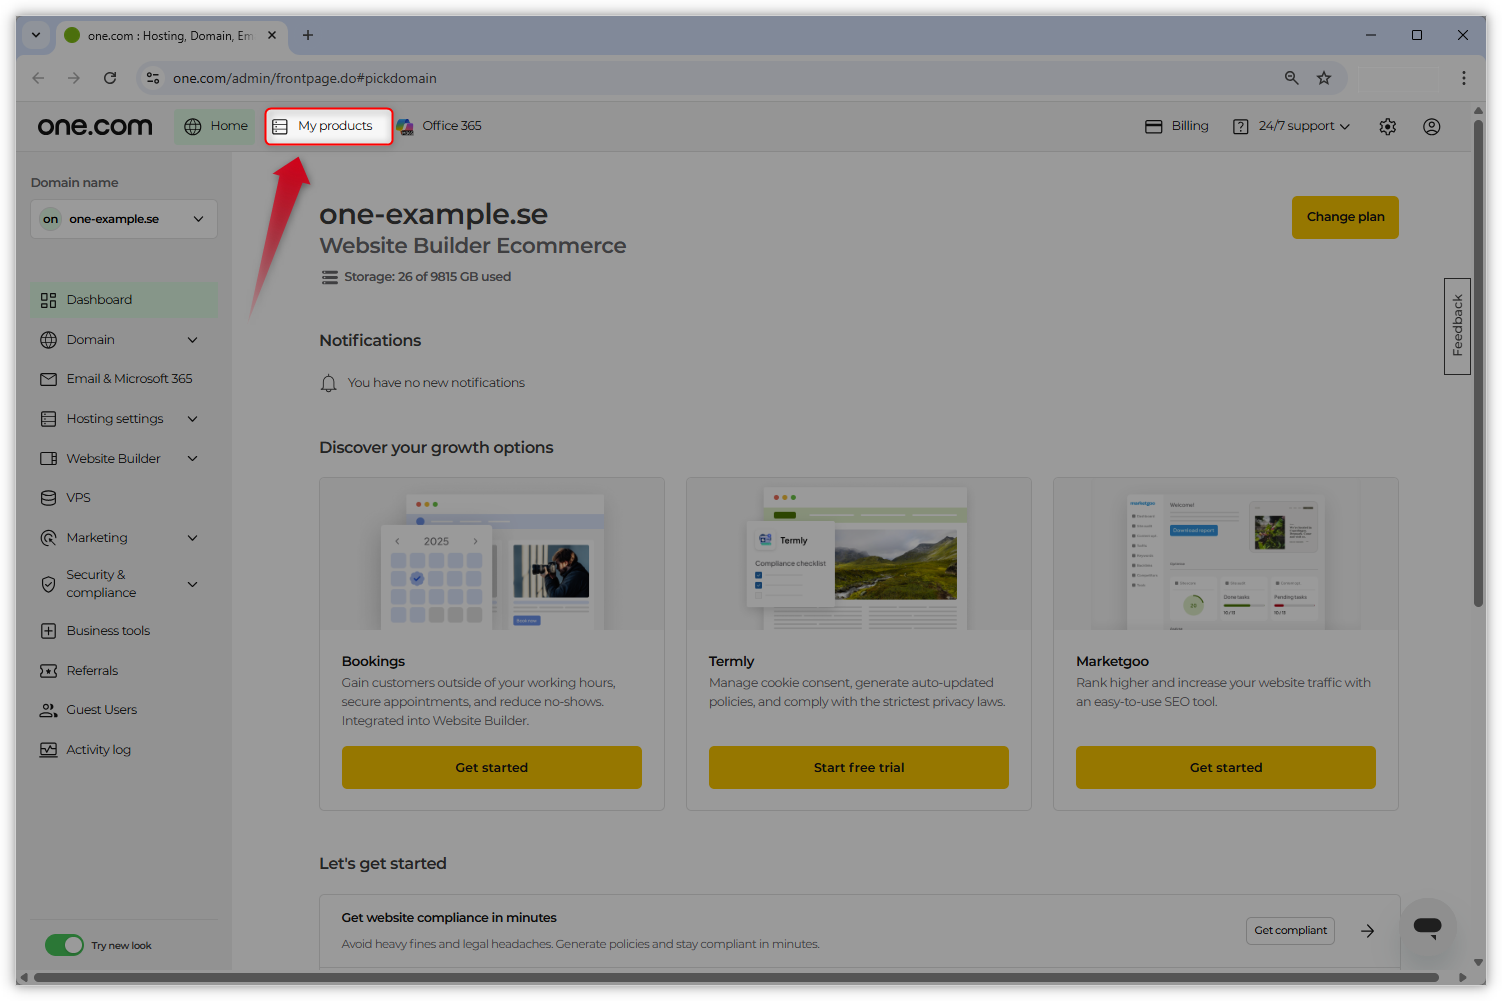Expand the Hosting settings section
The height and width of the screenshot is (1001, 1502).
point(193,419)
